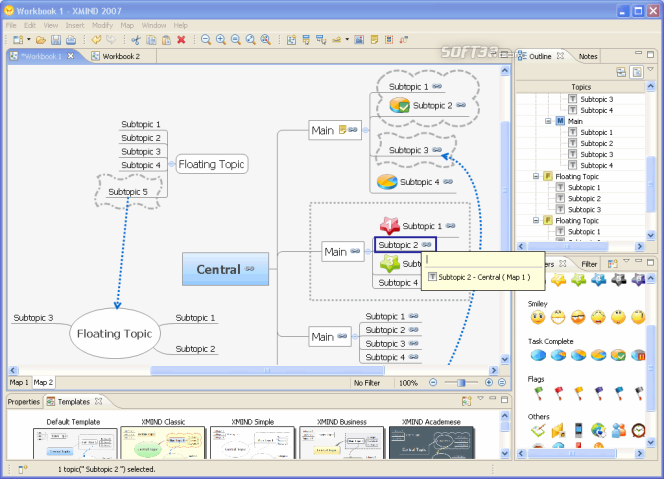Add a note with the yellow note icon
Screen dimensions: 664x479
(374, 40)
